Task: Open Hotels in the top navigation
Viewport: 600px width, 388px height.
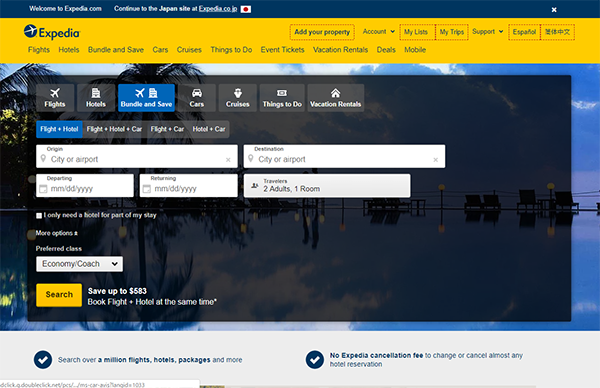Action: pyautogui.click(x=69, y=50)
